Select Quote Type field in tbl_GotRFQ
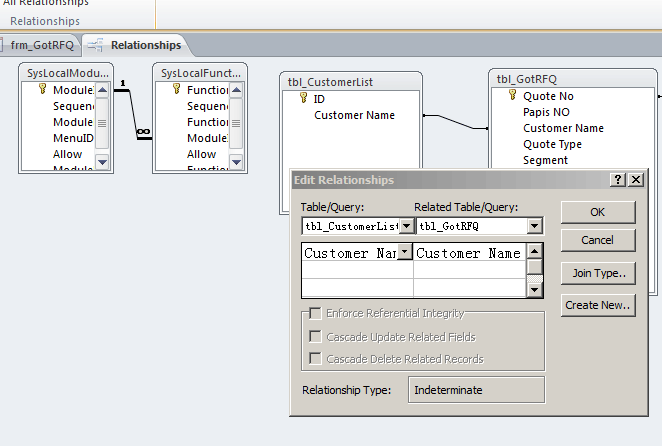The height and width of the screenshot is (446, 662). coord(552,144)
